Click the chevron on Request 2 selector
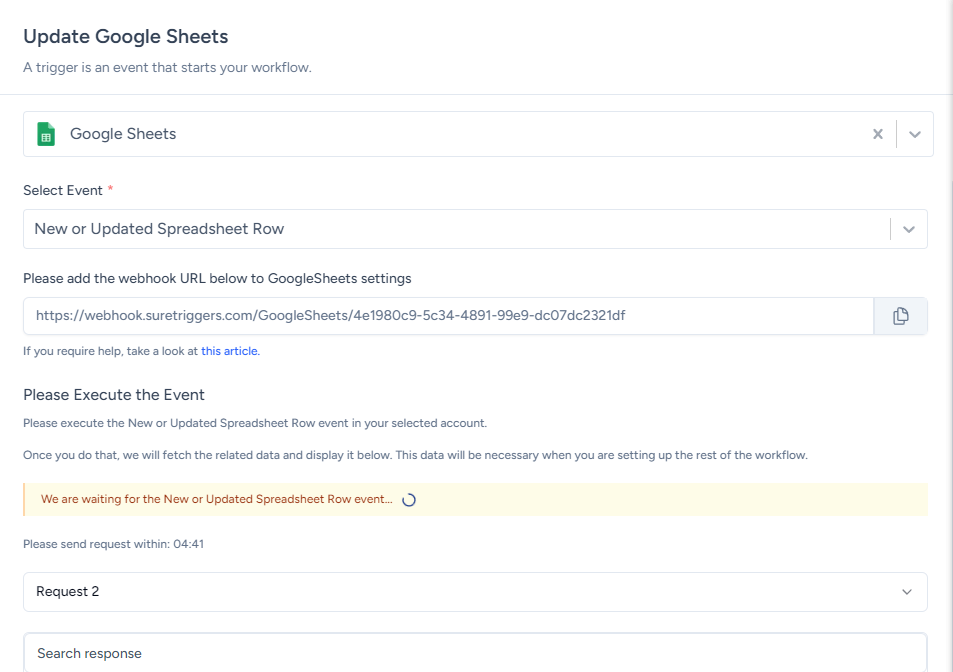The image size is (953, 672). coord(906,592)
